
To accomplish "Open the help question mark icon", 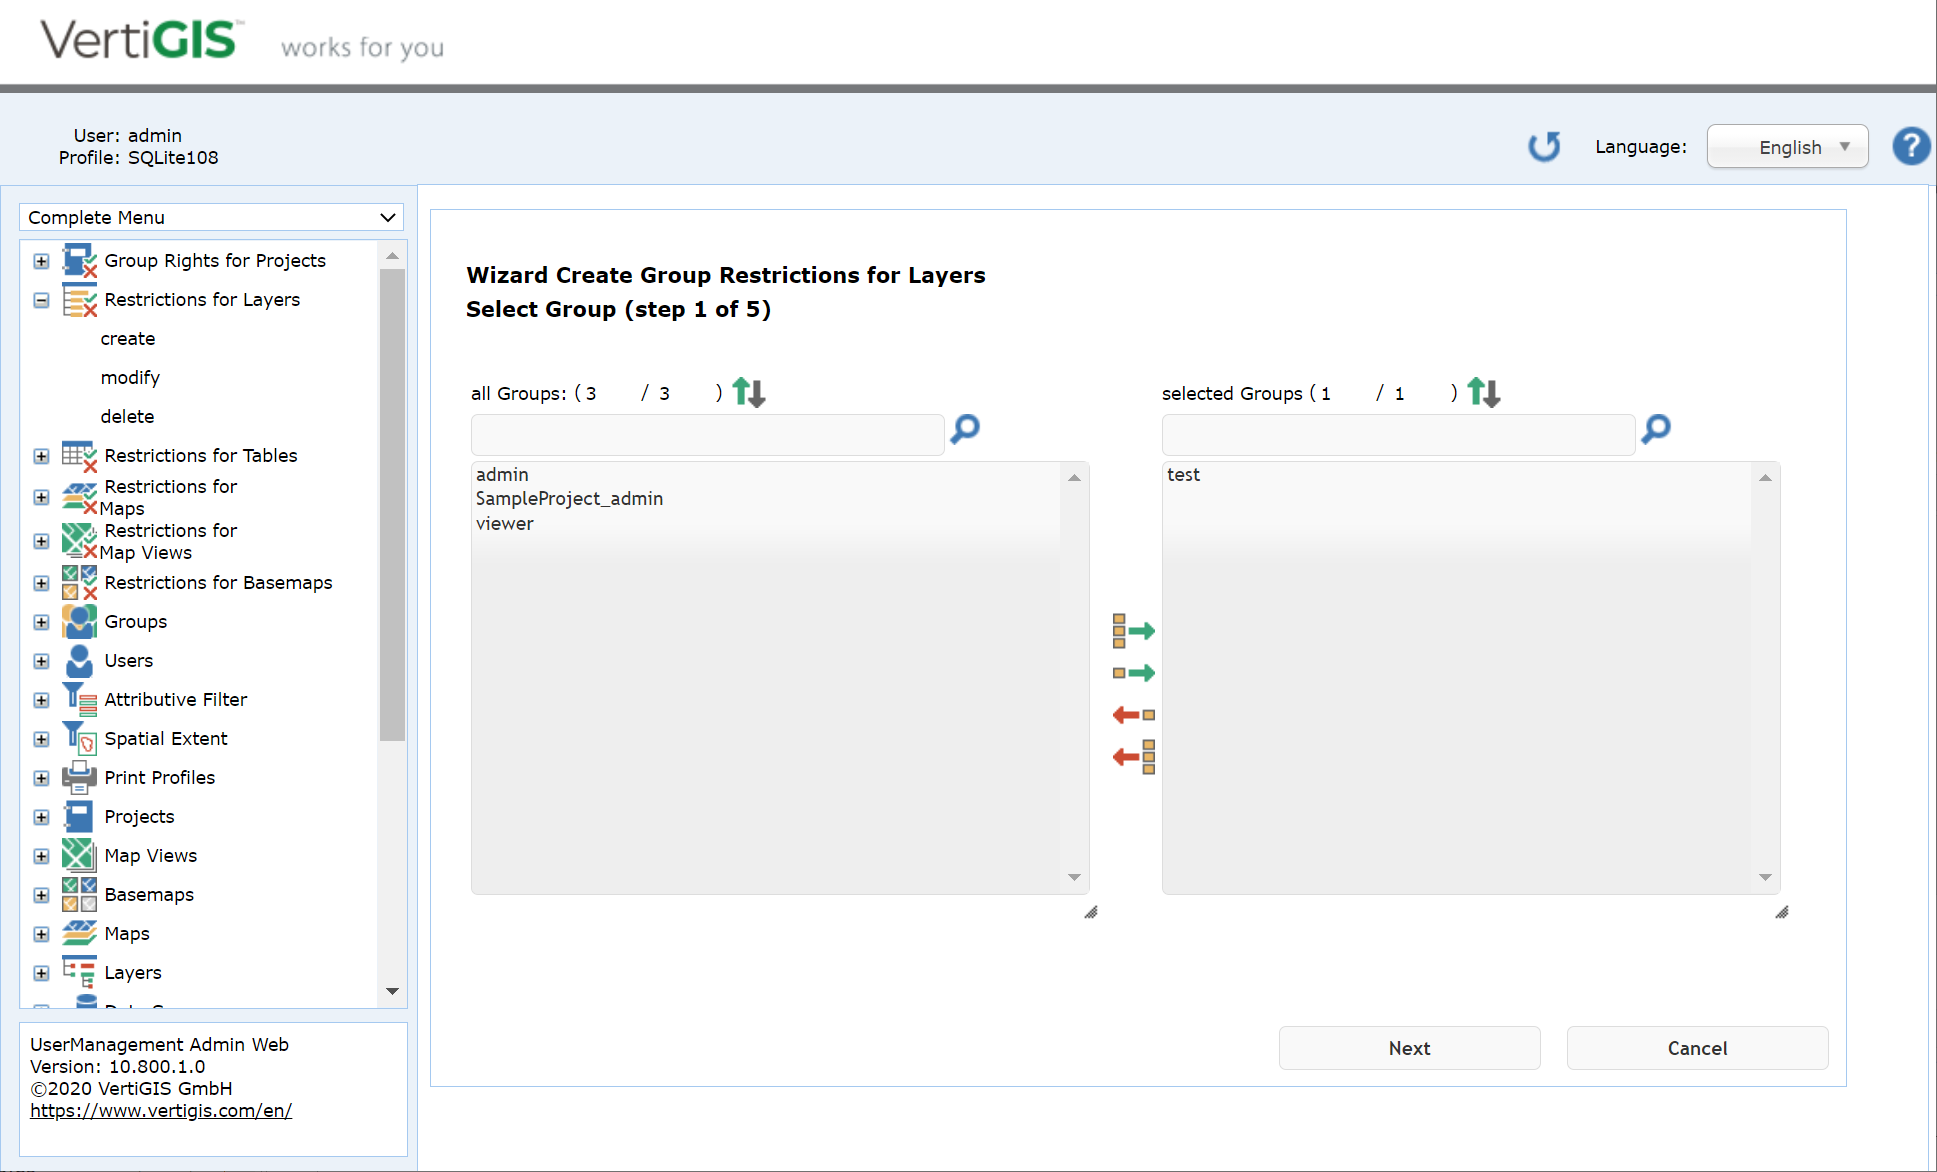I will (1910, 146).
